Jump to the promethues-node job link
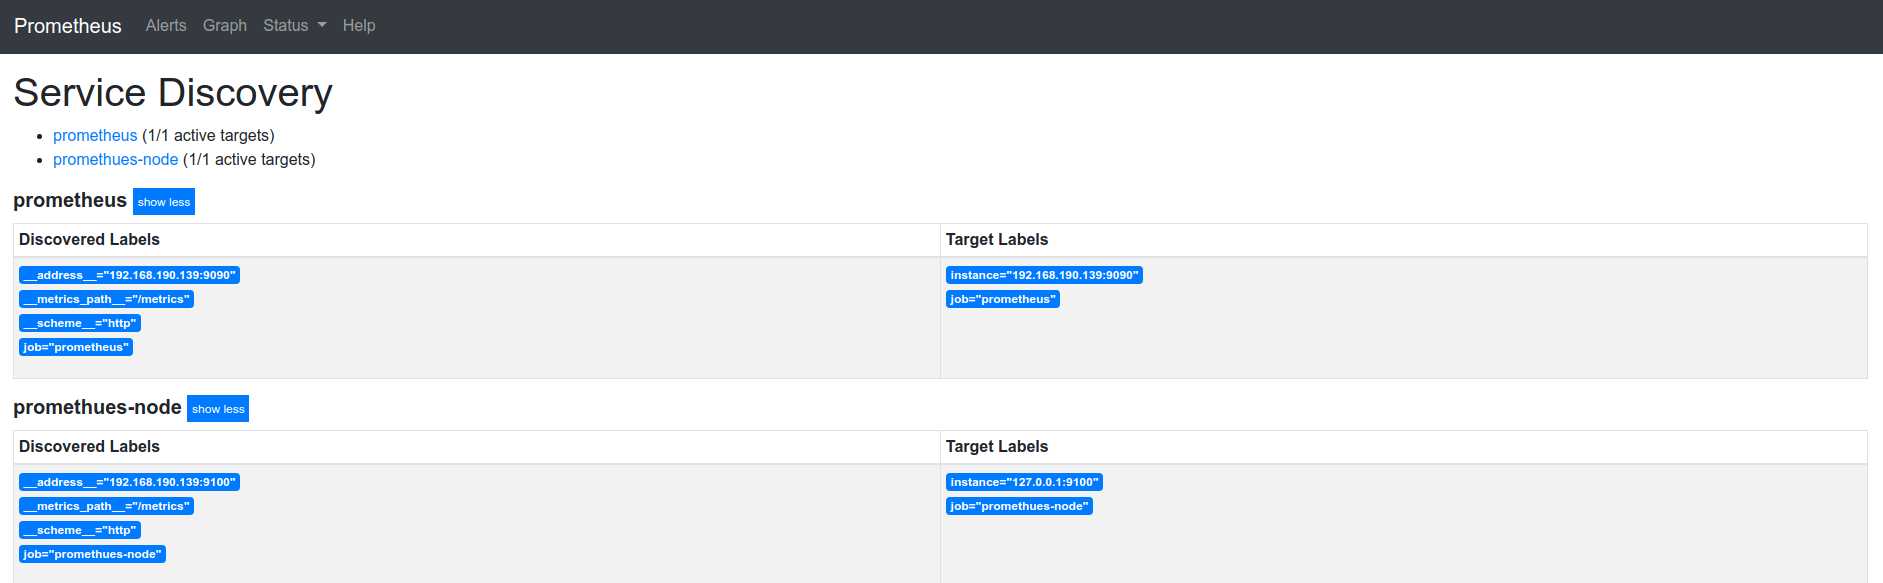Screen dimensions: 1883x583 116,159
